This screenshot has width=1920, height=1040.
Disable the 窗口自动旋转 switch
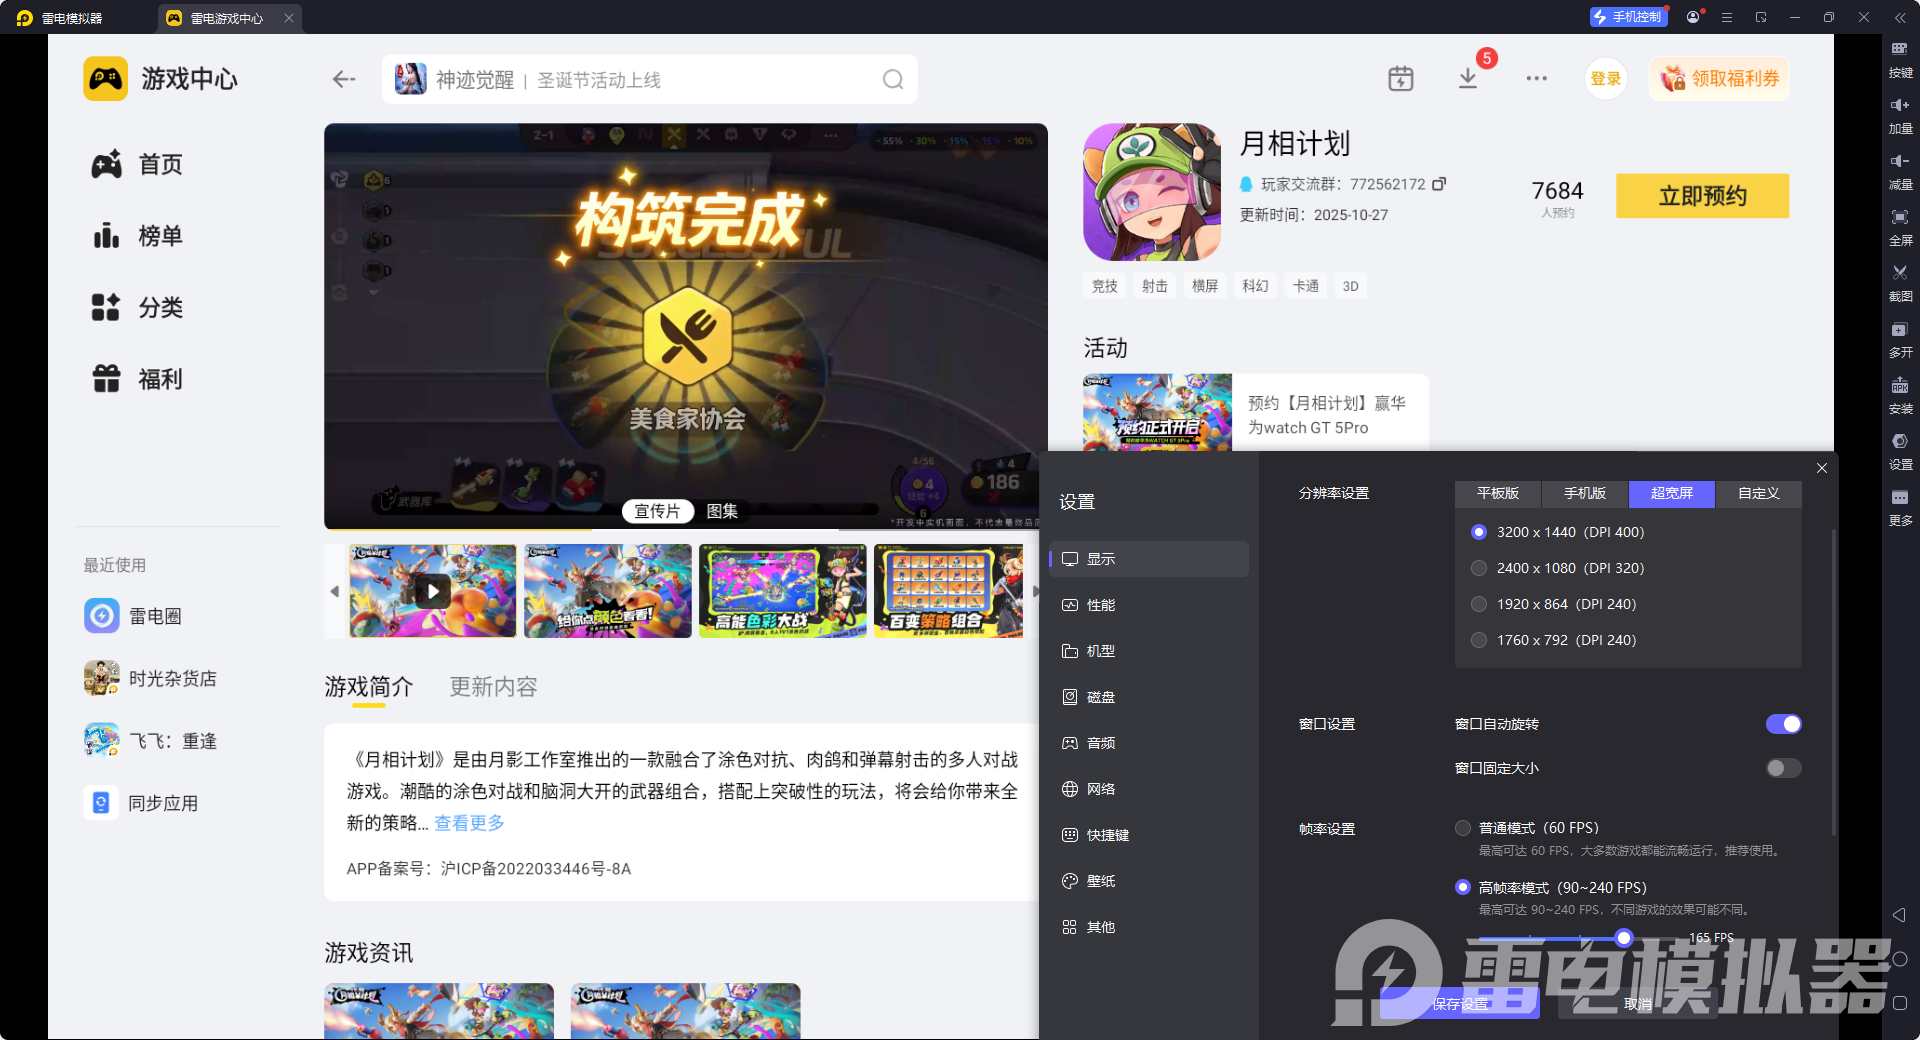(x=1783, y=724)
